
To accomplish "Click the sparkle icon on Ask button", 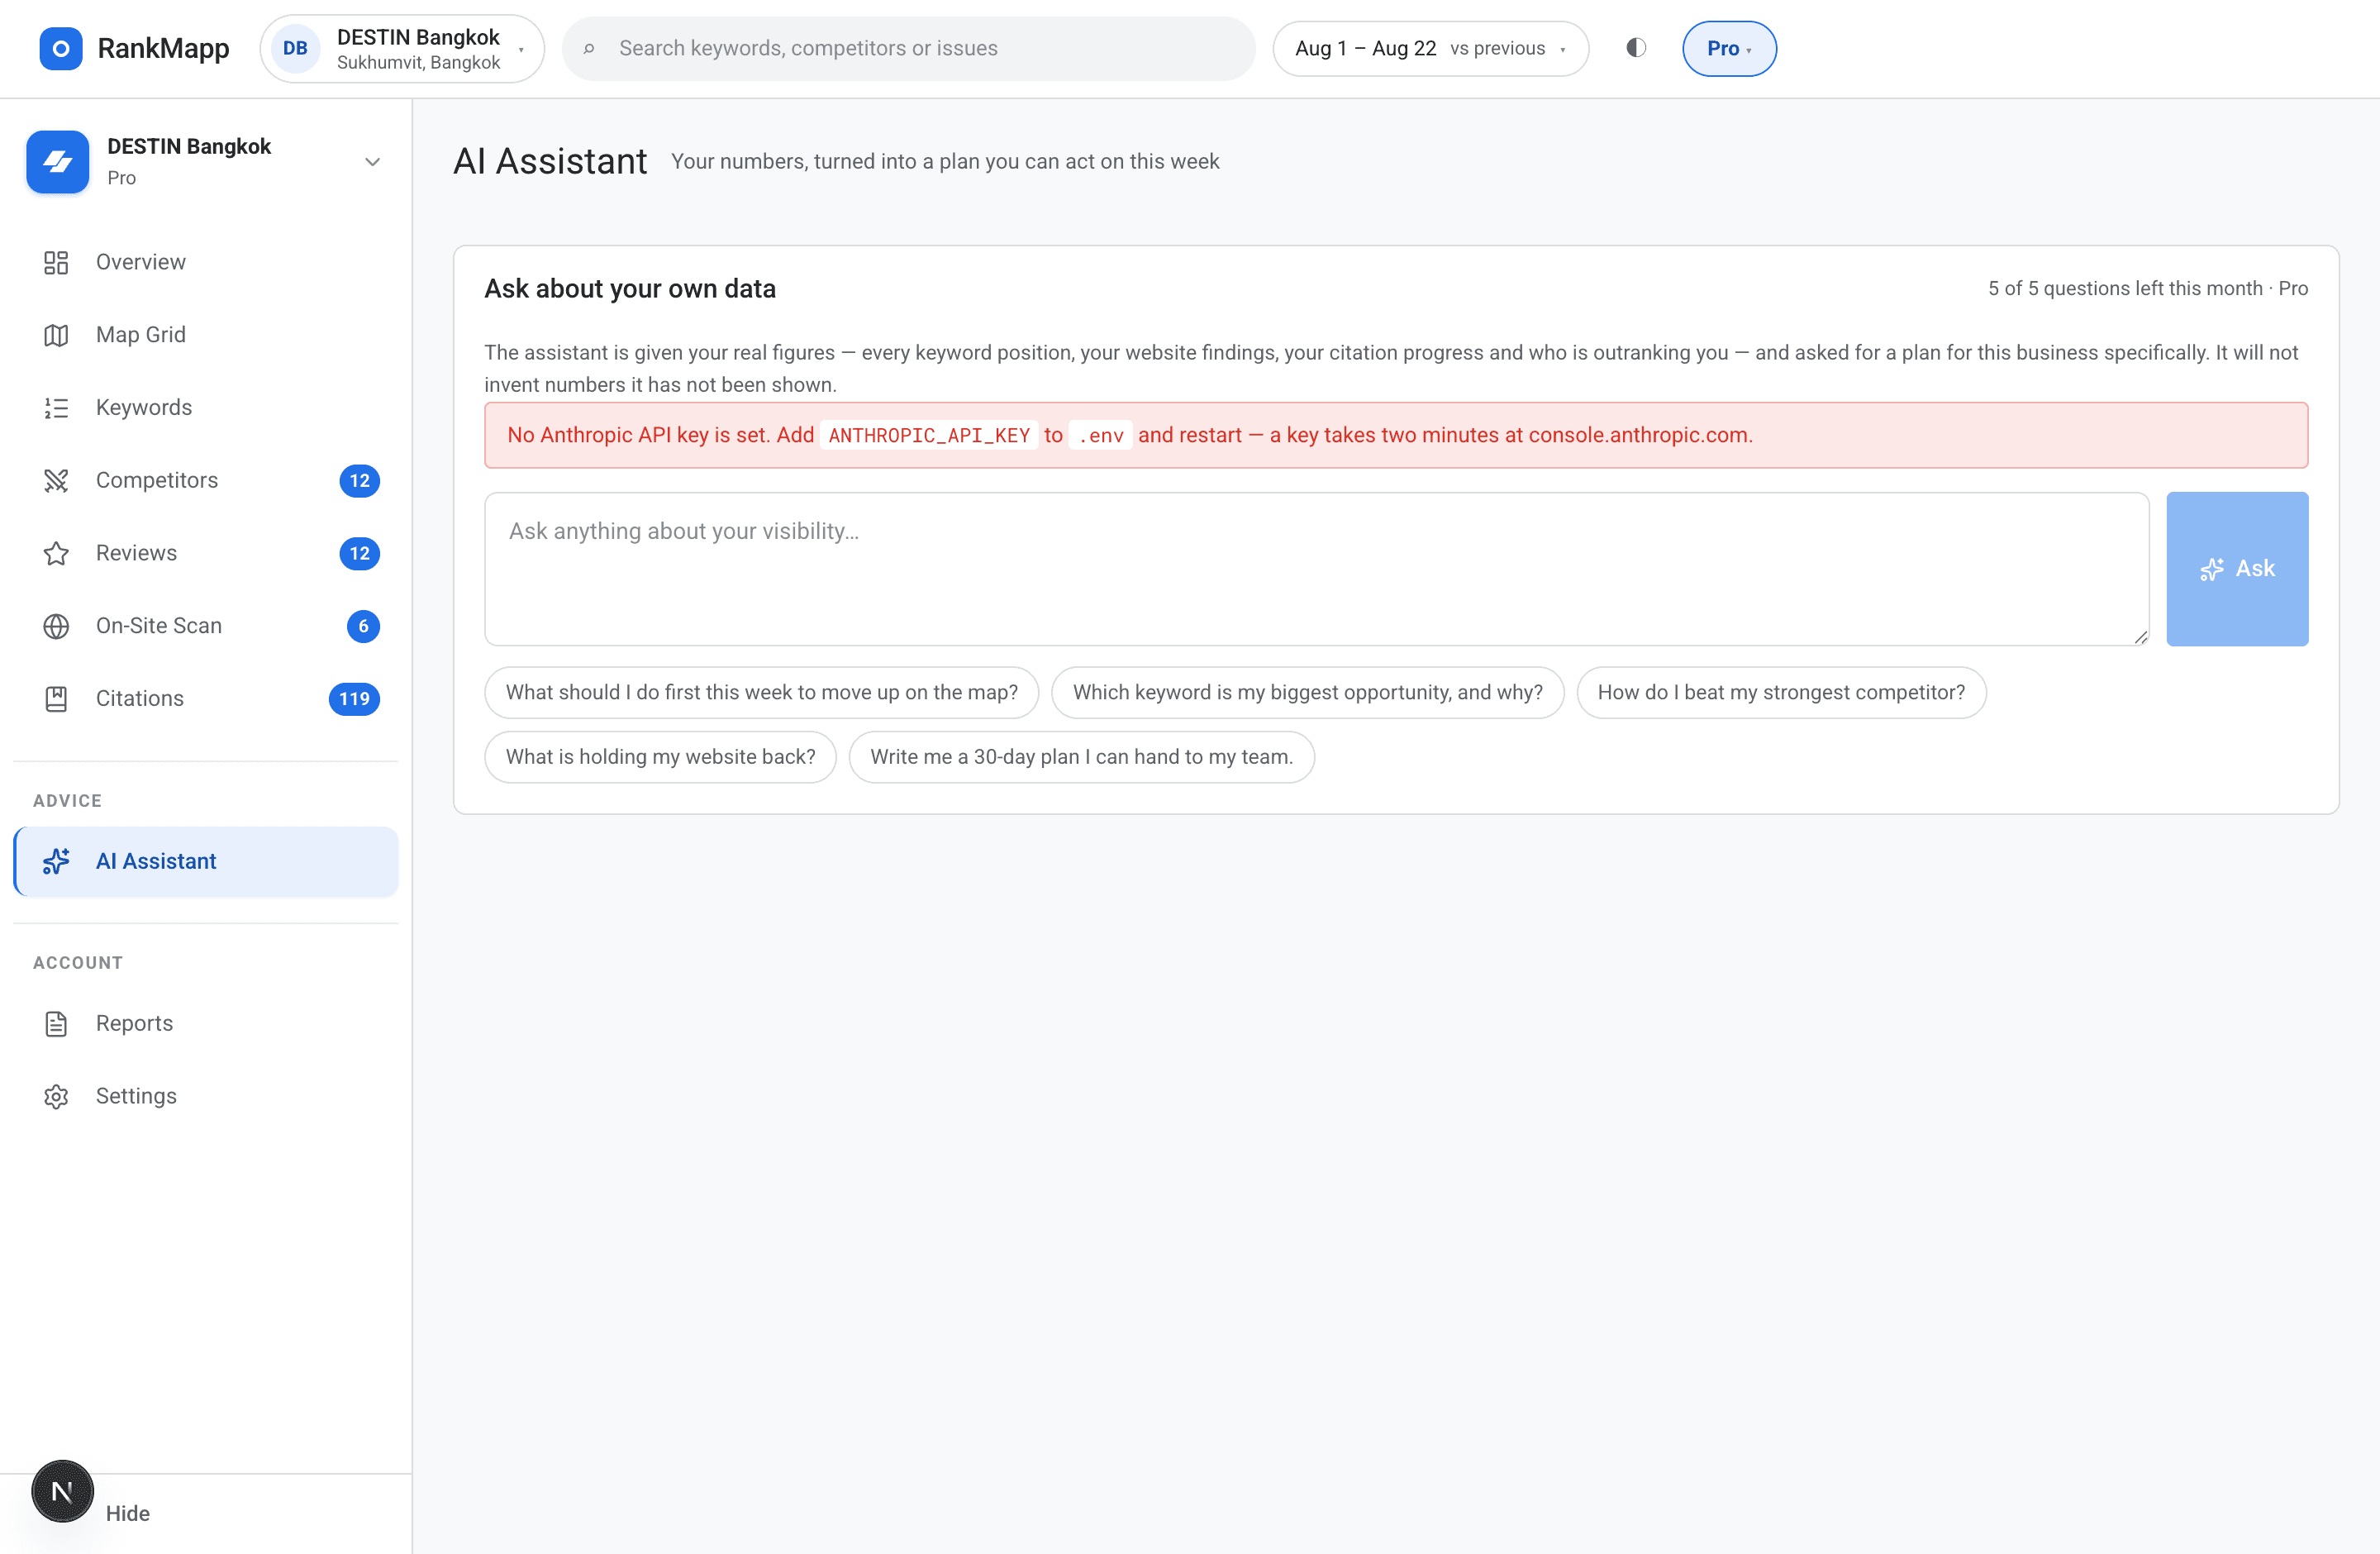I will (x=2212, y=569).
